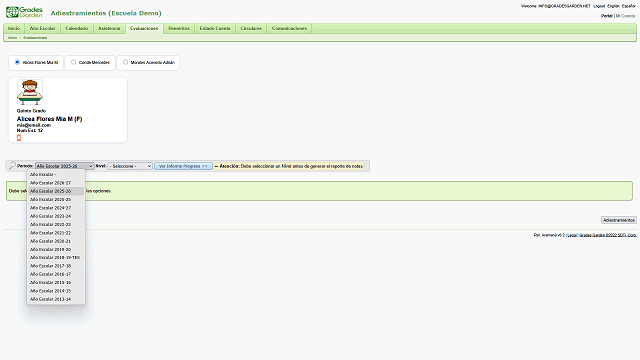Click the Grades Garden logo

click(x=24, y=12)
